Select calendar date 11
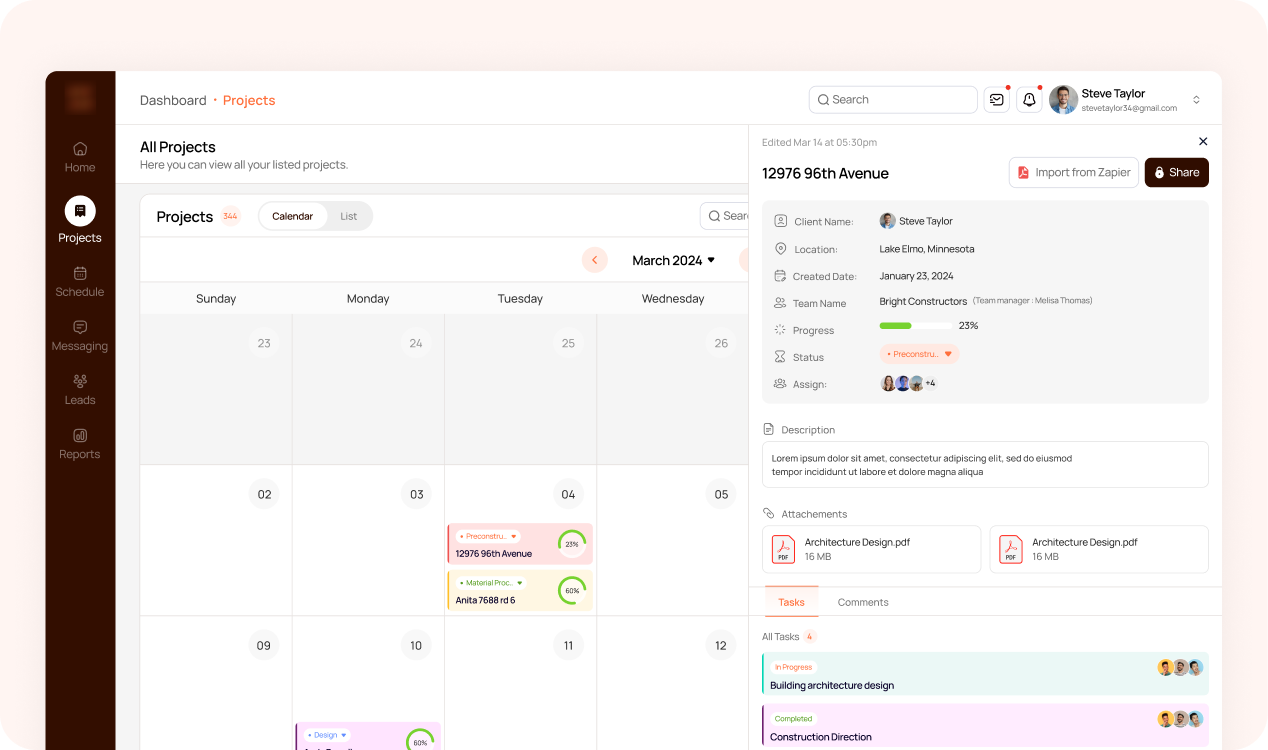 coord(568,645)
